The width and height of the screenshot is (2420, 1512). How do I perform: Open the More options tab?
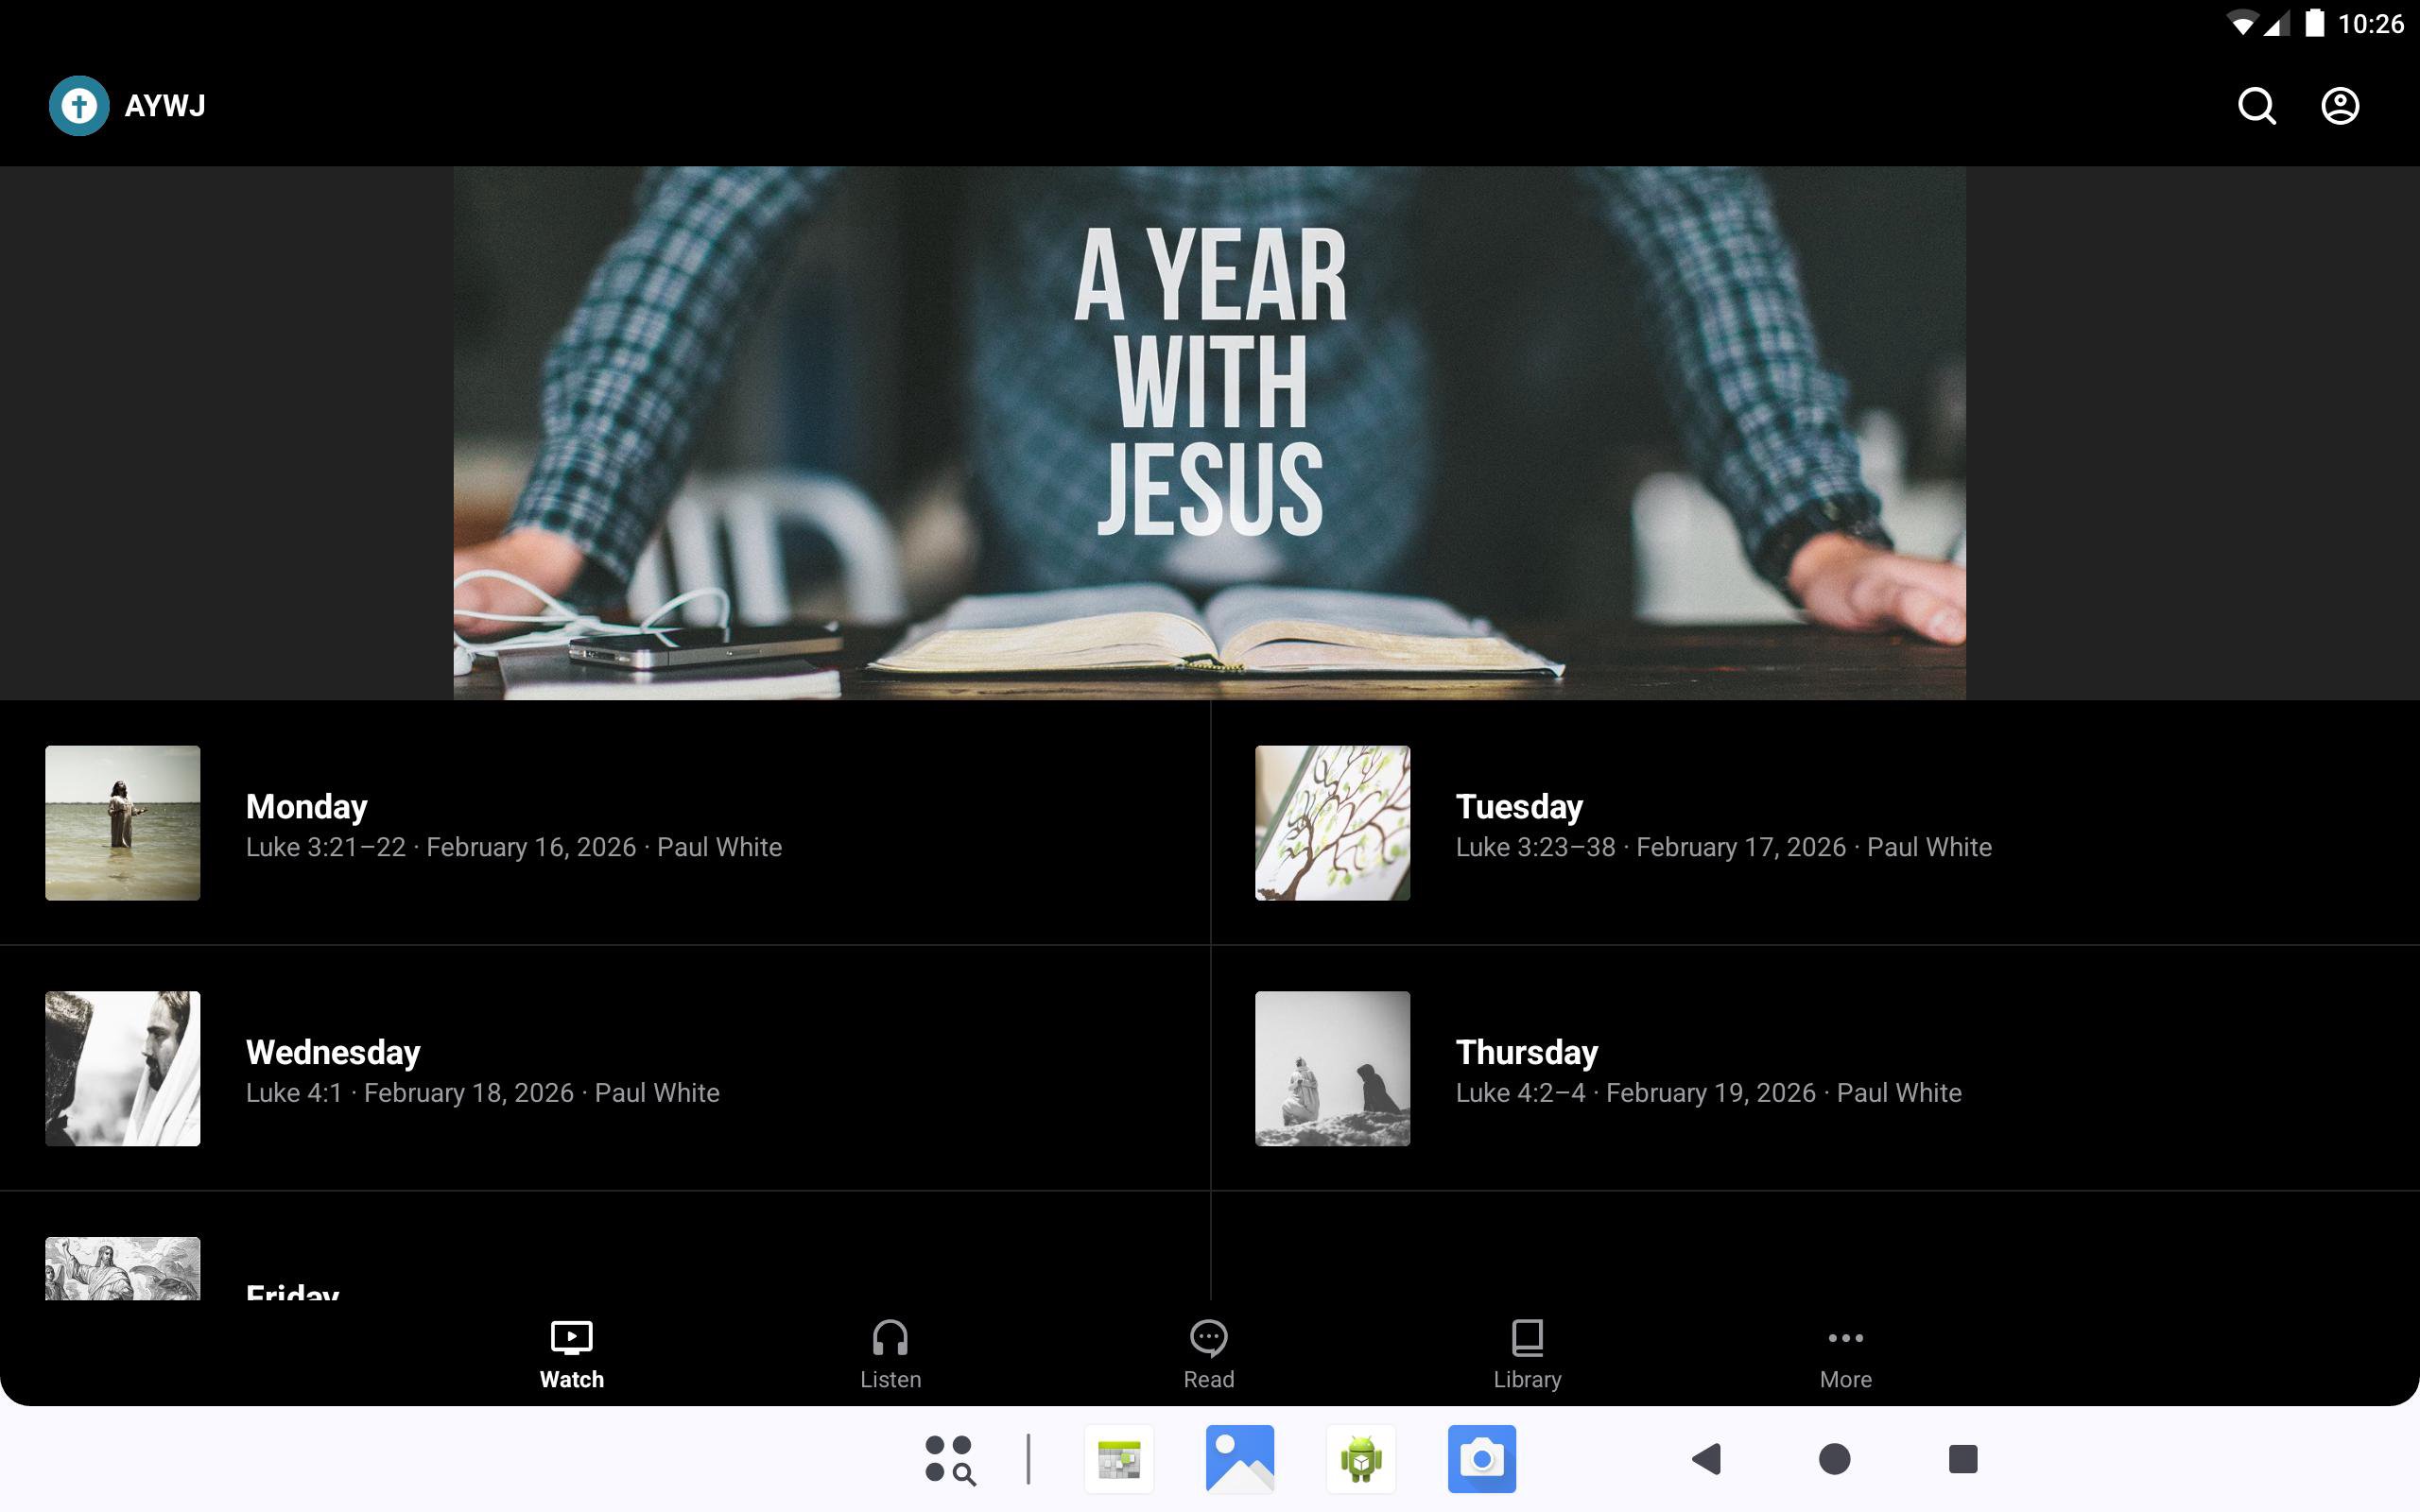pyautogui.click(x=1845, y=1354)
